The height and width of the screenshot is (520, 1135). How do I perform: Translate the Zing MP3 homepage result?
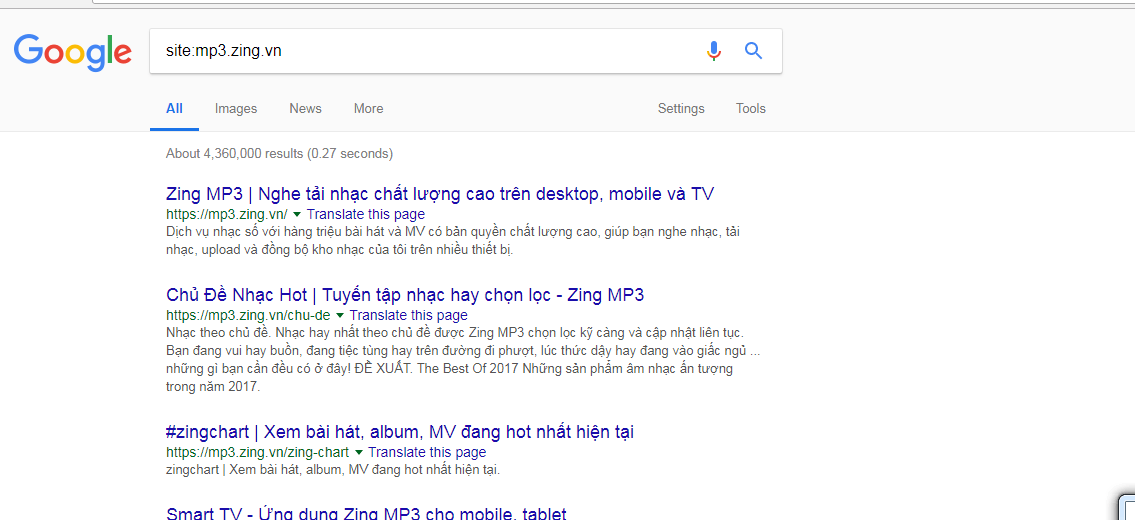366,214
